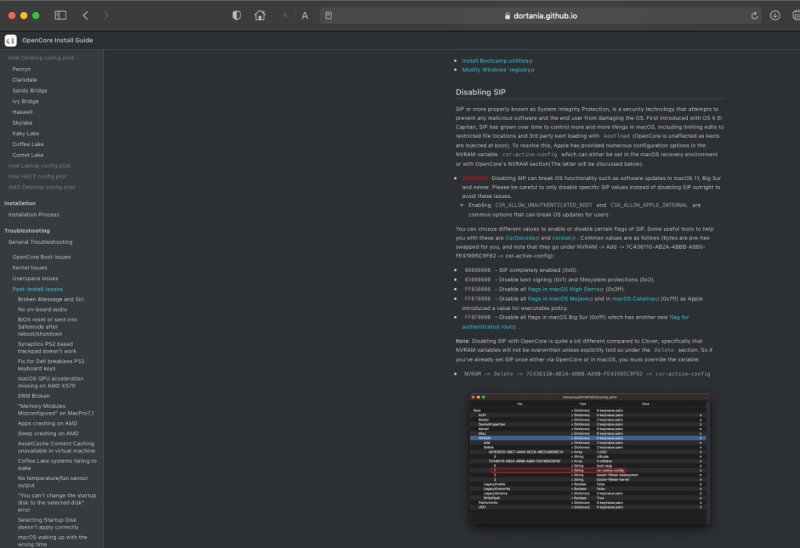Screen dimensions: 800x548
Task: Open Modify Windows' registry link
Action: pyautogui.click(x=498, y=70)
